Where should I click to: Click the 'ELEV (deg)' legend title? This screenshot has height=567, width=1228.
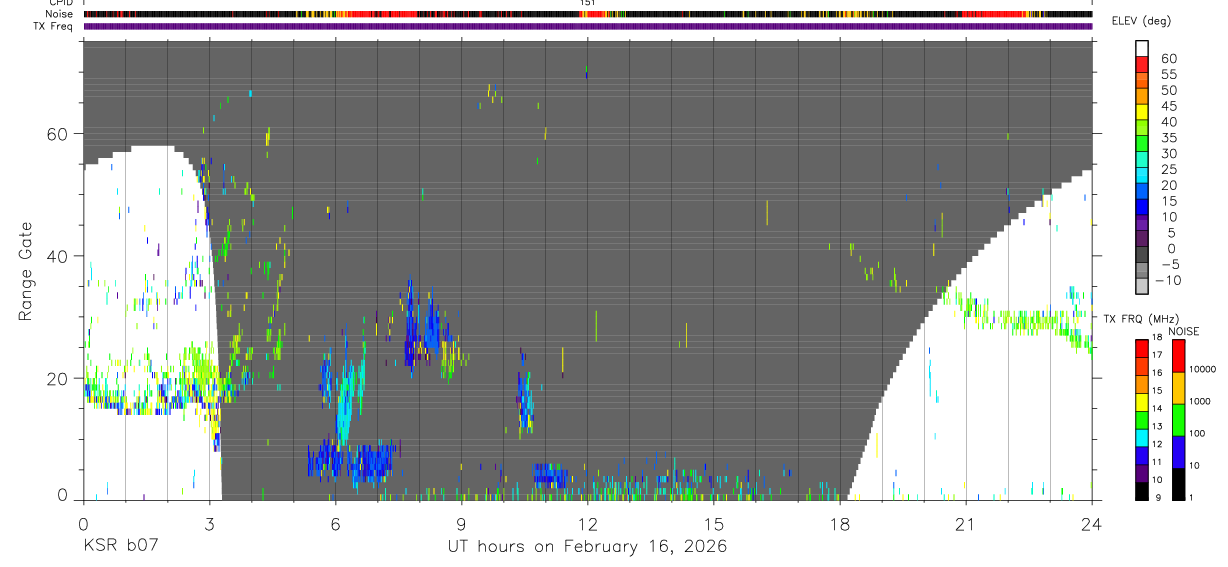click(1141, 21)
